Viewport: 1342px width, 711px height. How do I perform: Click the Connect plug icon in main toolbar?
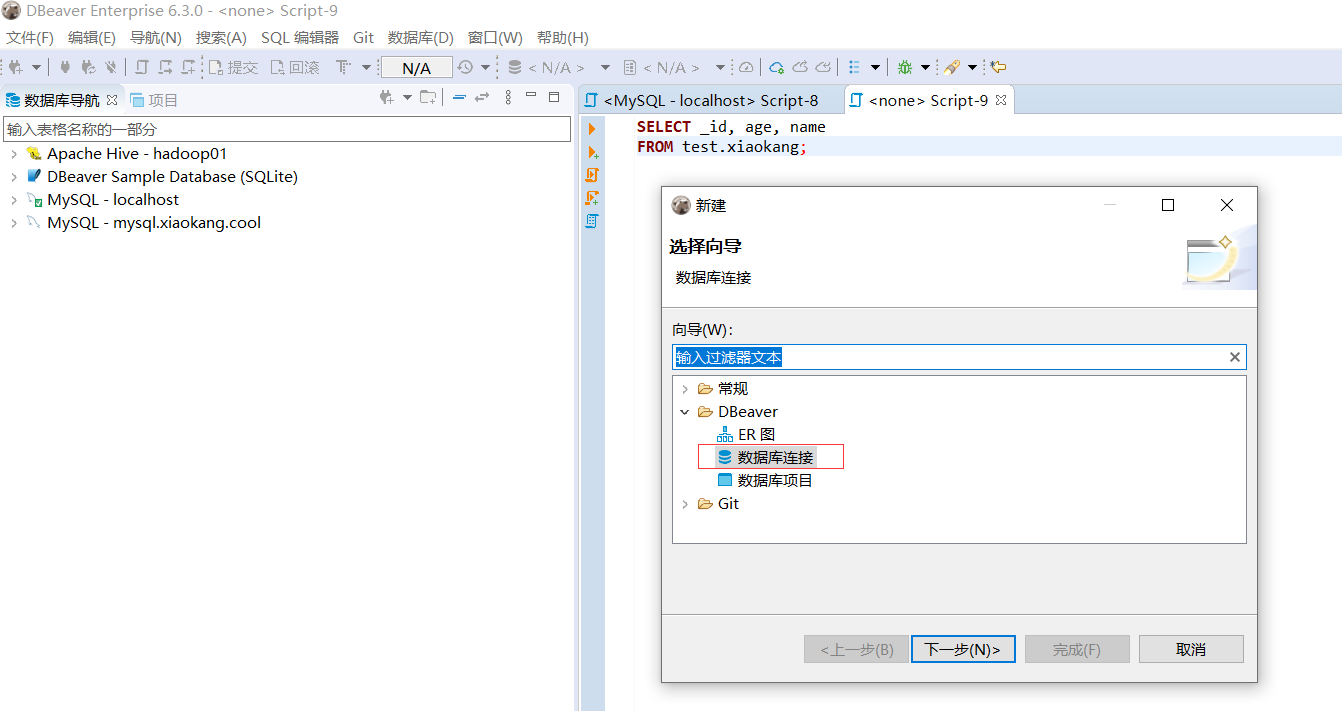point(65,67)
